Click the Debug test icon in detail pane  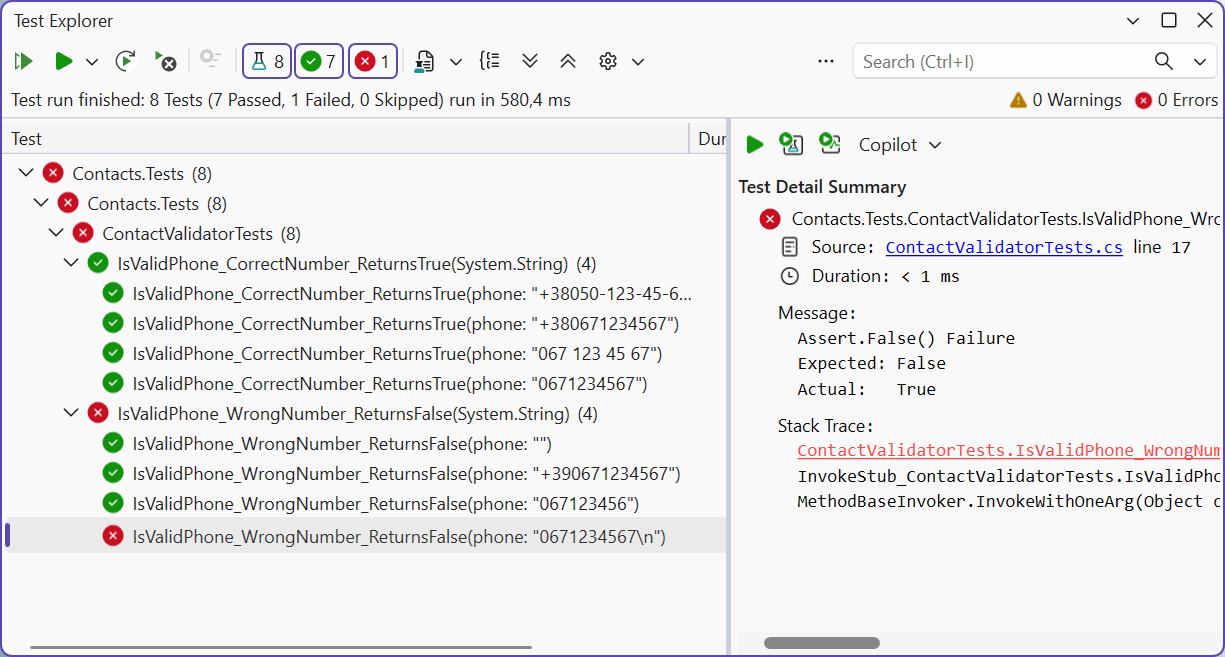click(792, 144)
